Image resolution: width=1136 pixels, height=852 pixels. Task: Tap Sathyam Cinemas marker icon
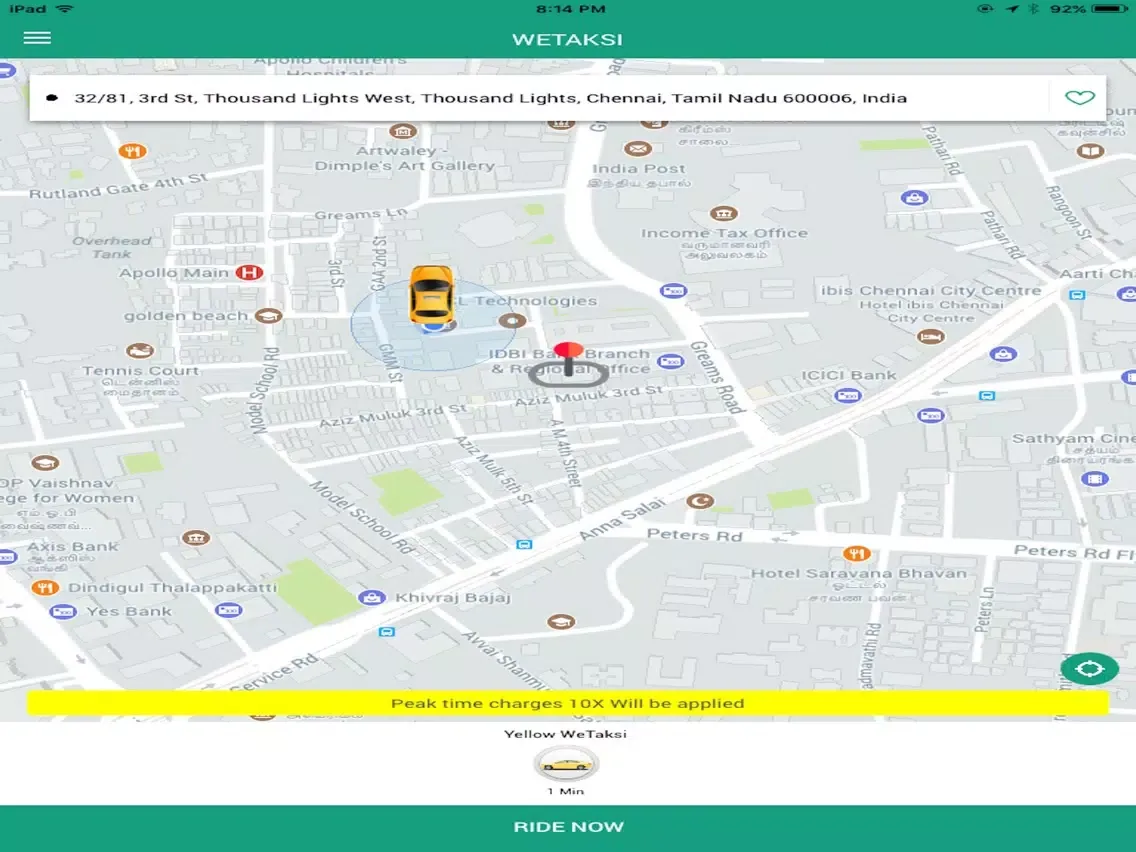click(x=1095, y=479)
